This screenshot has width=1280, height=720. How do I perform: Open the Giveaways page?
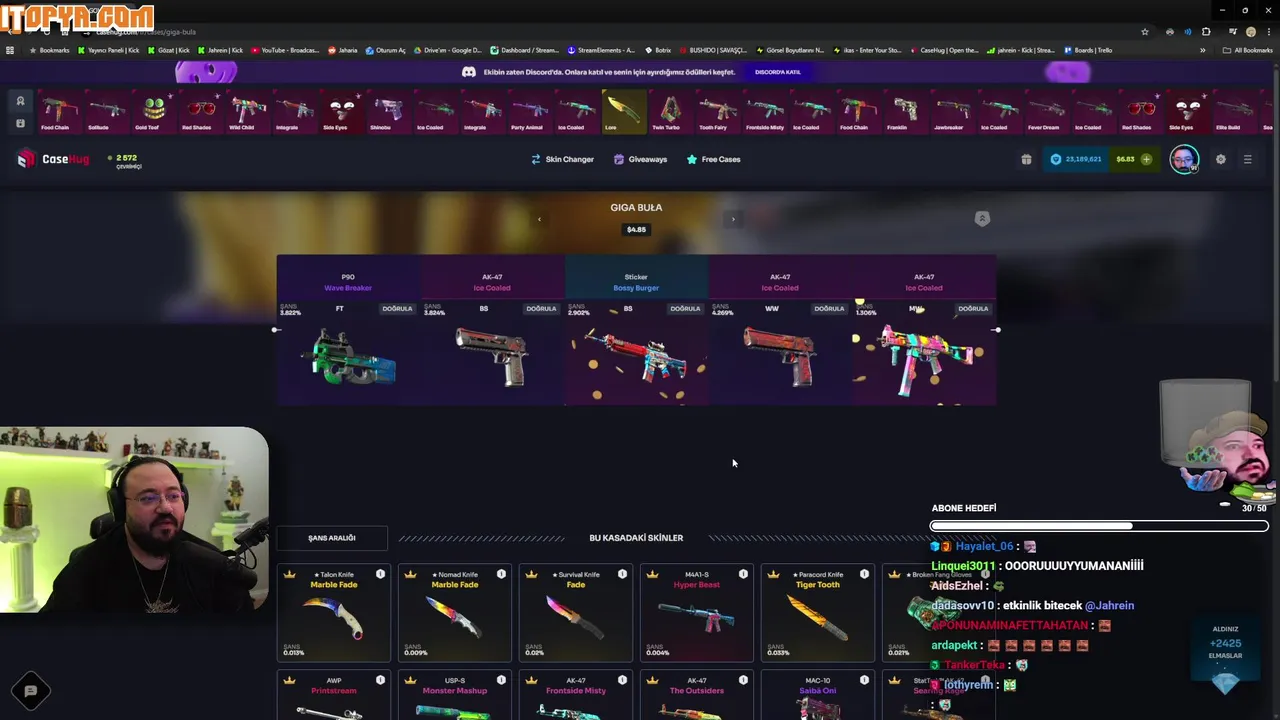640,159
